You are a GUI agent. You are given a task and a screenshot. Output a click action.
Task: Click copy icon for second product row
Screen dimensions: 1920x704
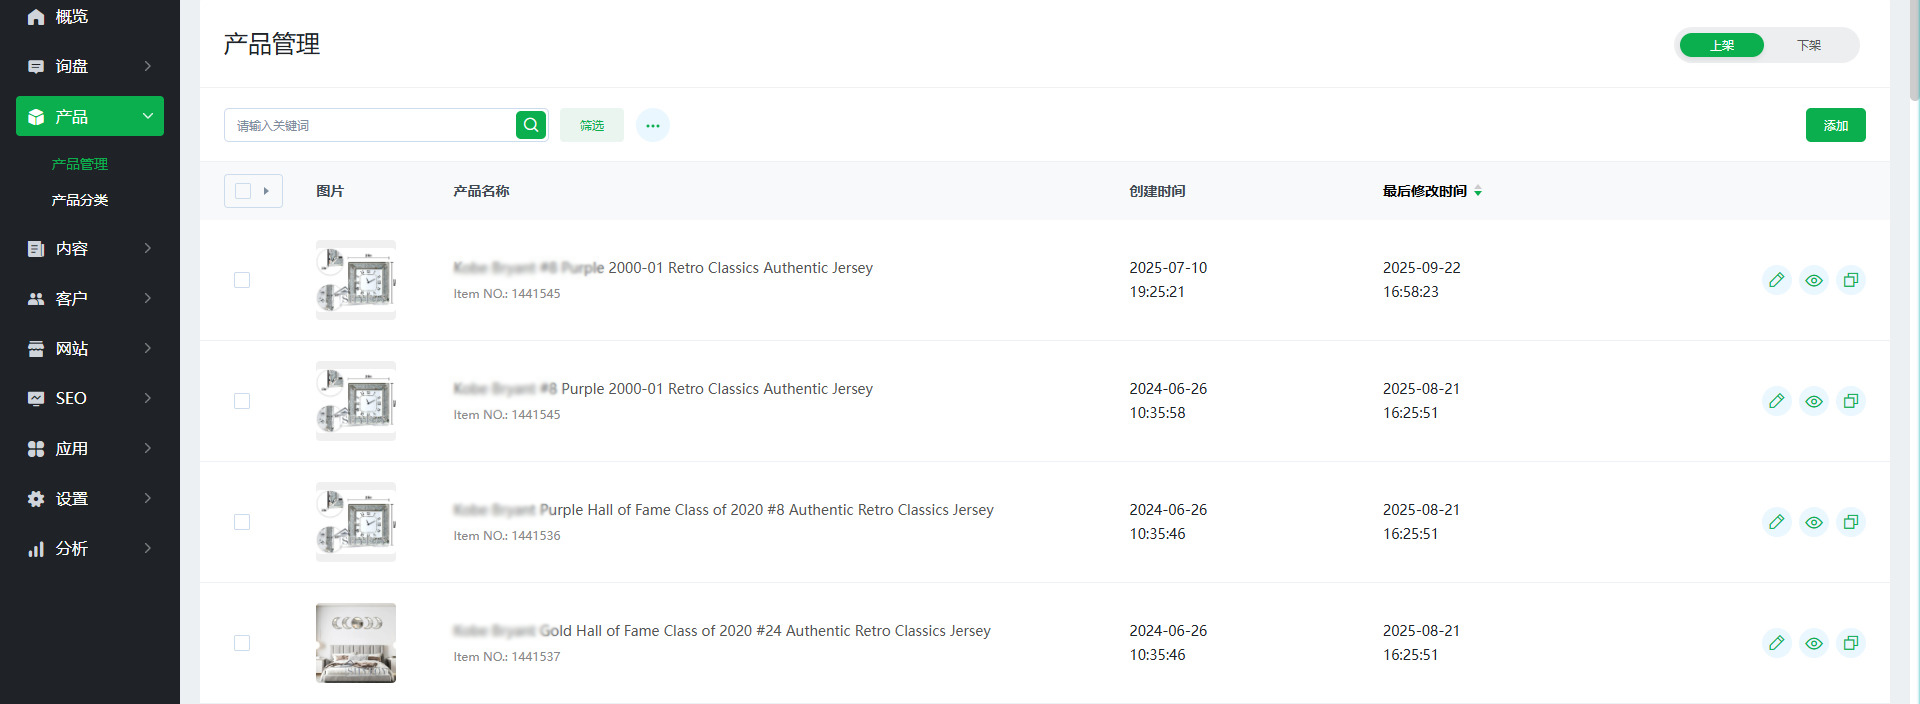tap(1850, 401)
